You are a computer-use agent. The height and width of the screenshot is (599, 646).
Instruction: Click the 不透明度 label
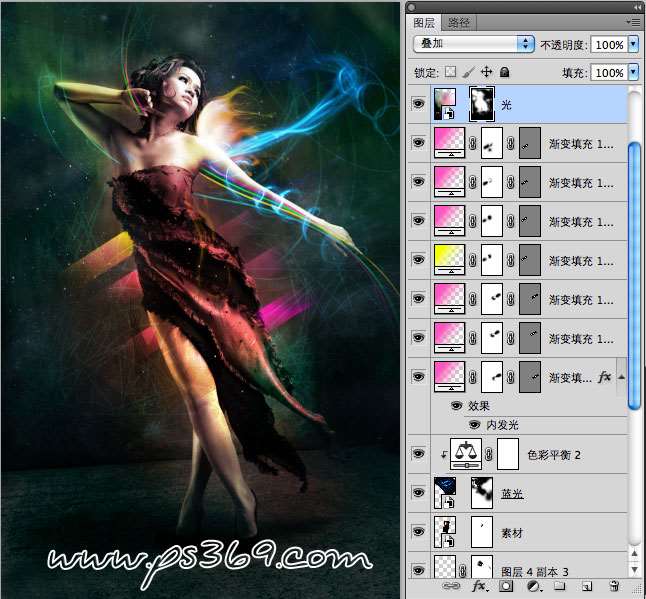[x=563, y=44]
